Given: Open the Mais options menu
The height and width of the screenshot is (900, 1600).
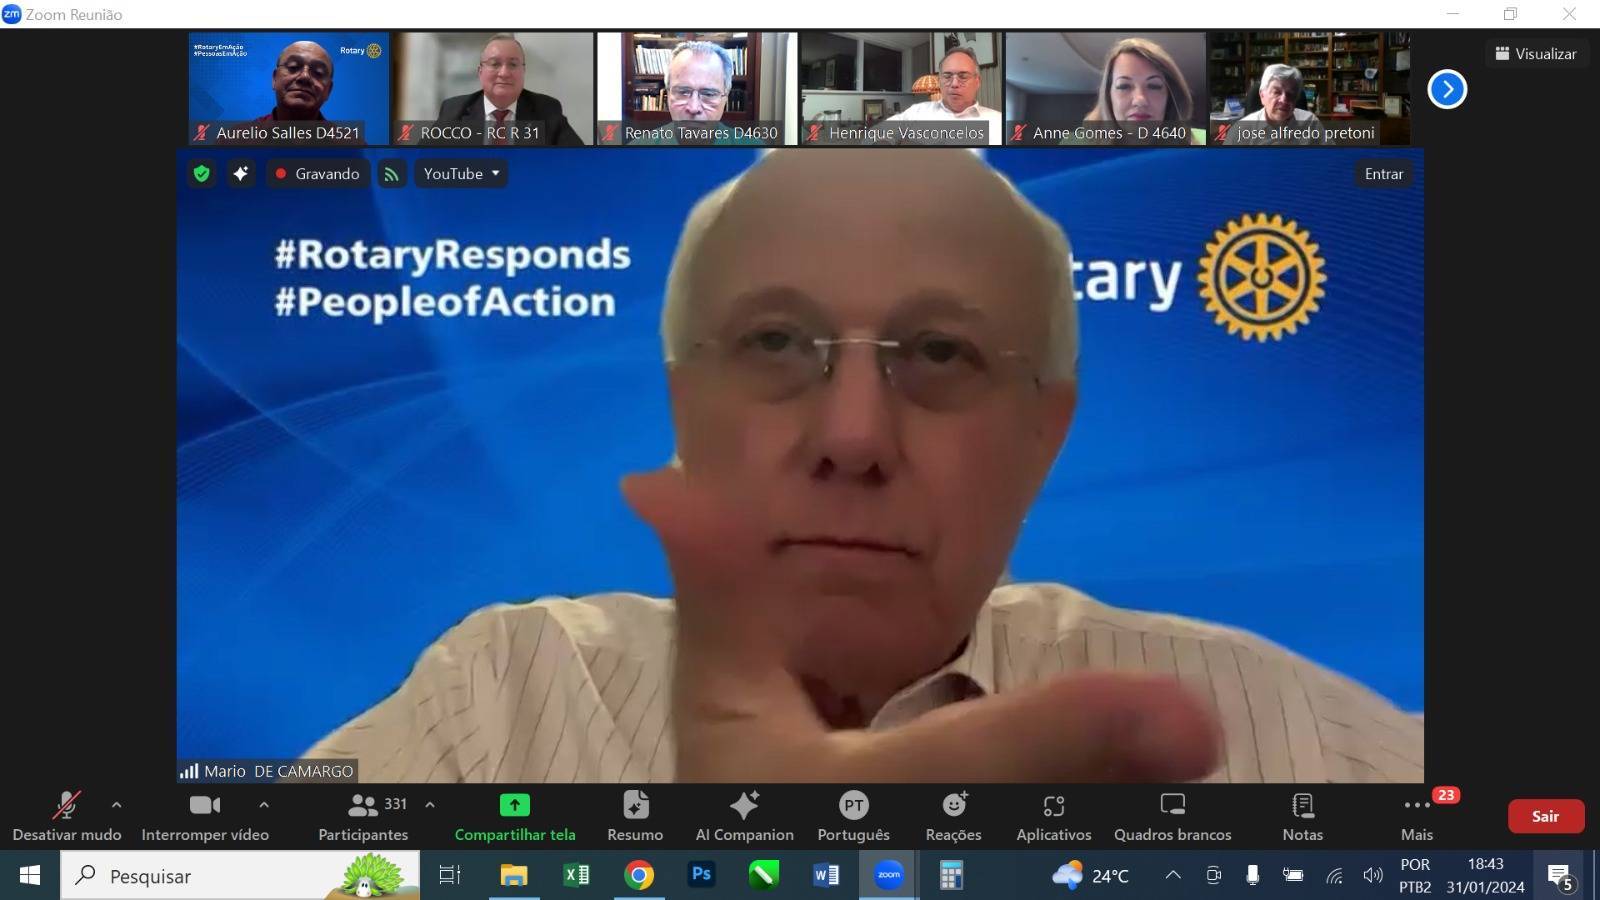Looking at the screenshot, I should point(1416,816).
